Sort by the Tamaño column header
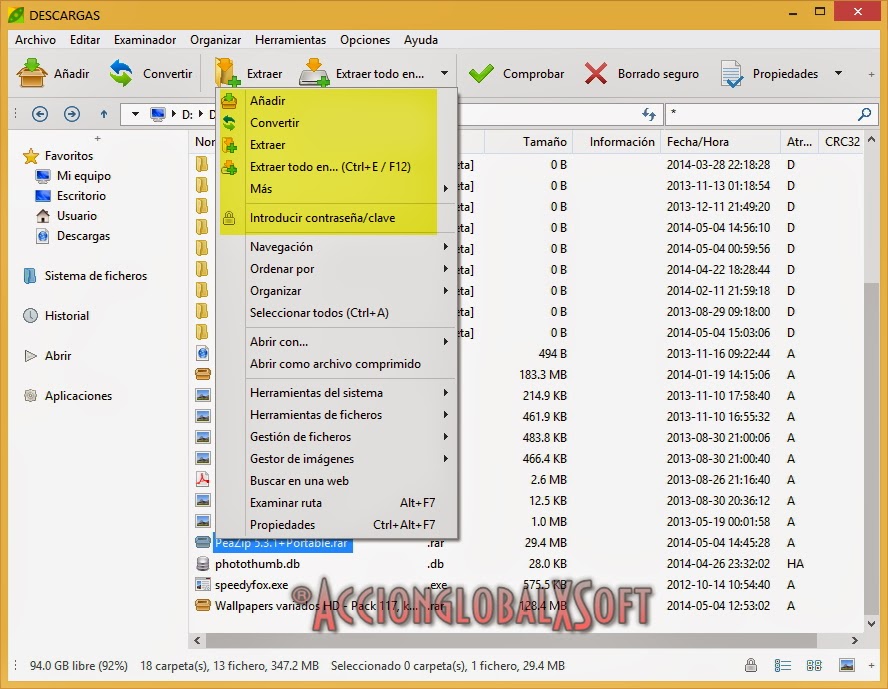888x689 pixels. pos(528,142)
